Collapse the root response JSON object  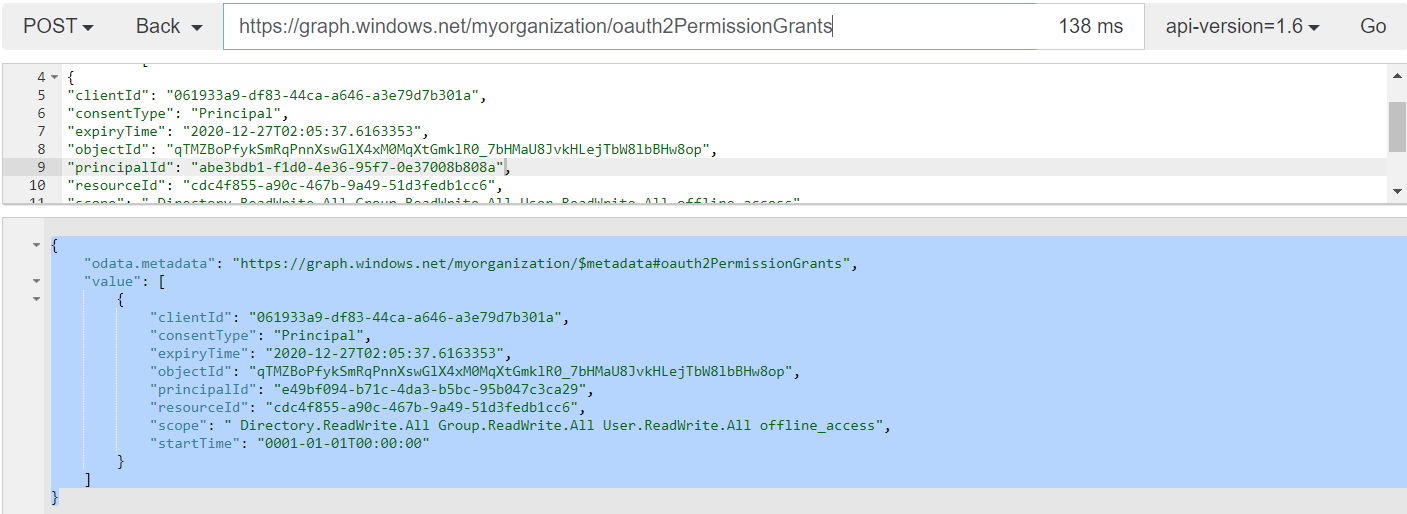(x=37, y=245)
